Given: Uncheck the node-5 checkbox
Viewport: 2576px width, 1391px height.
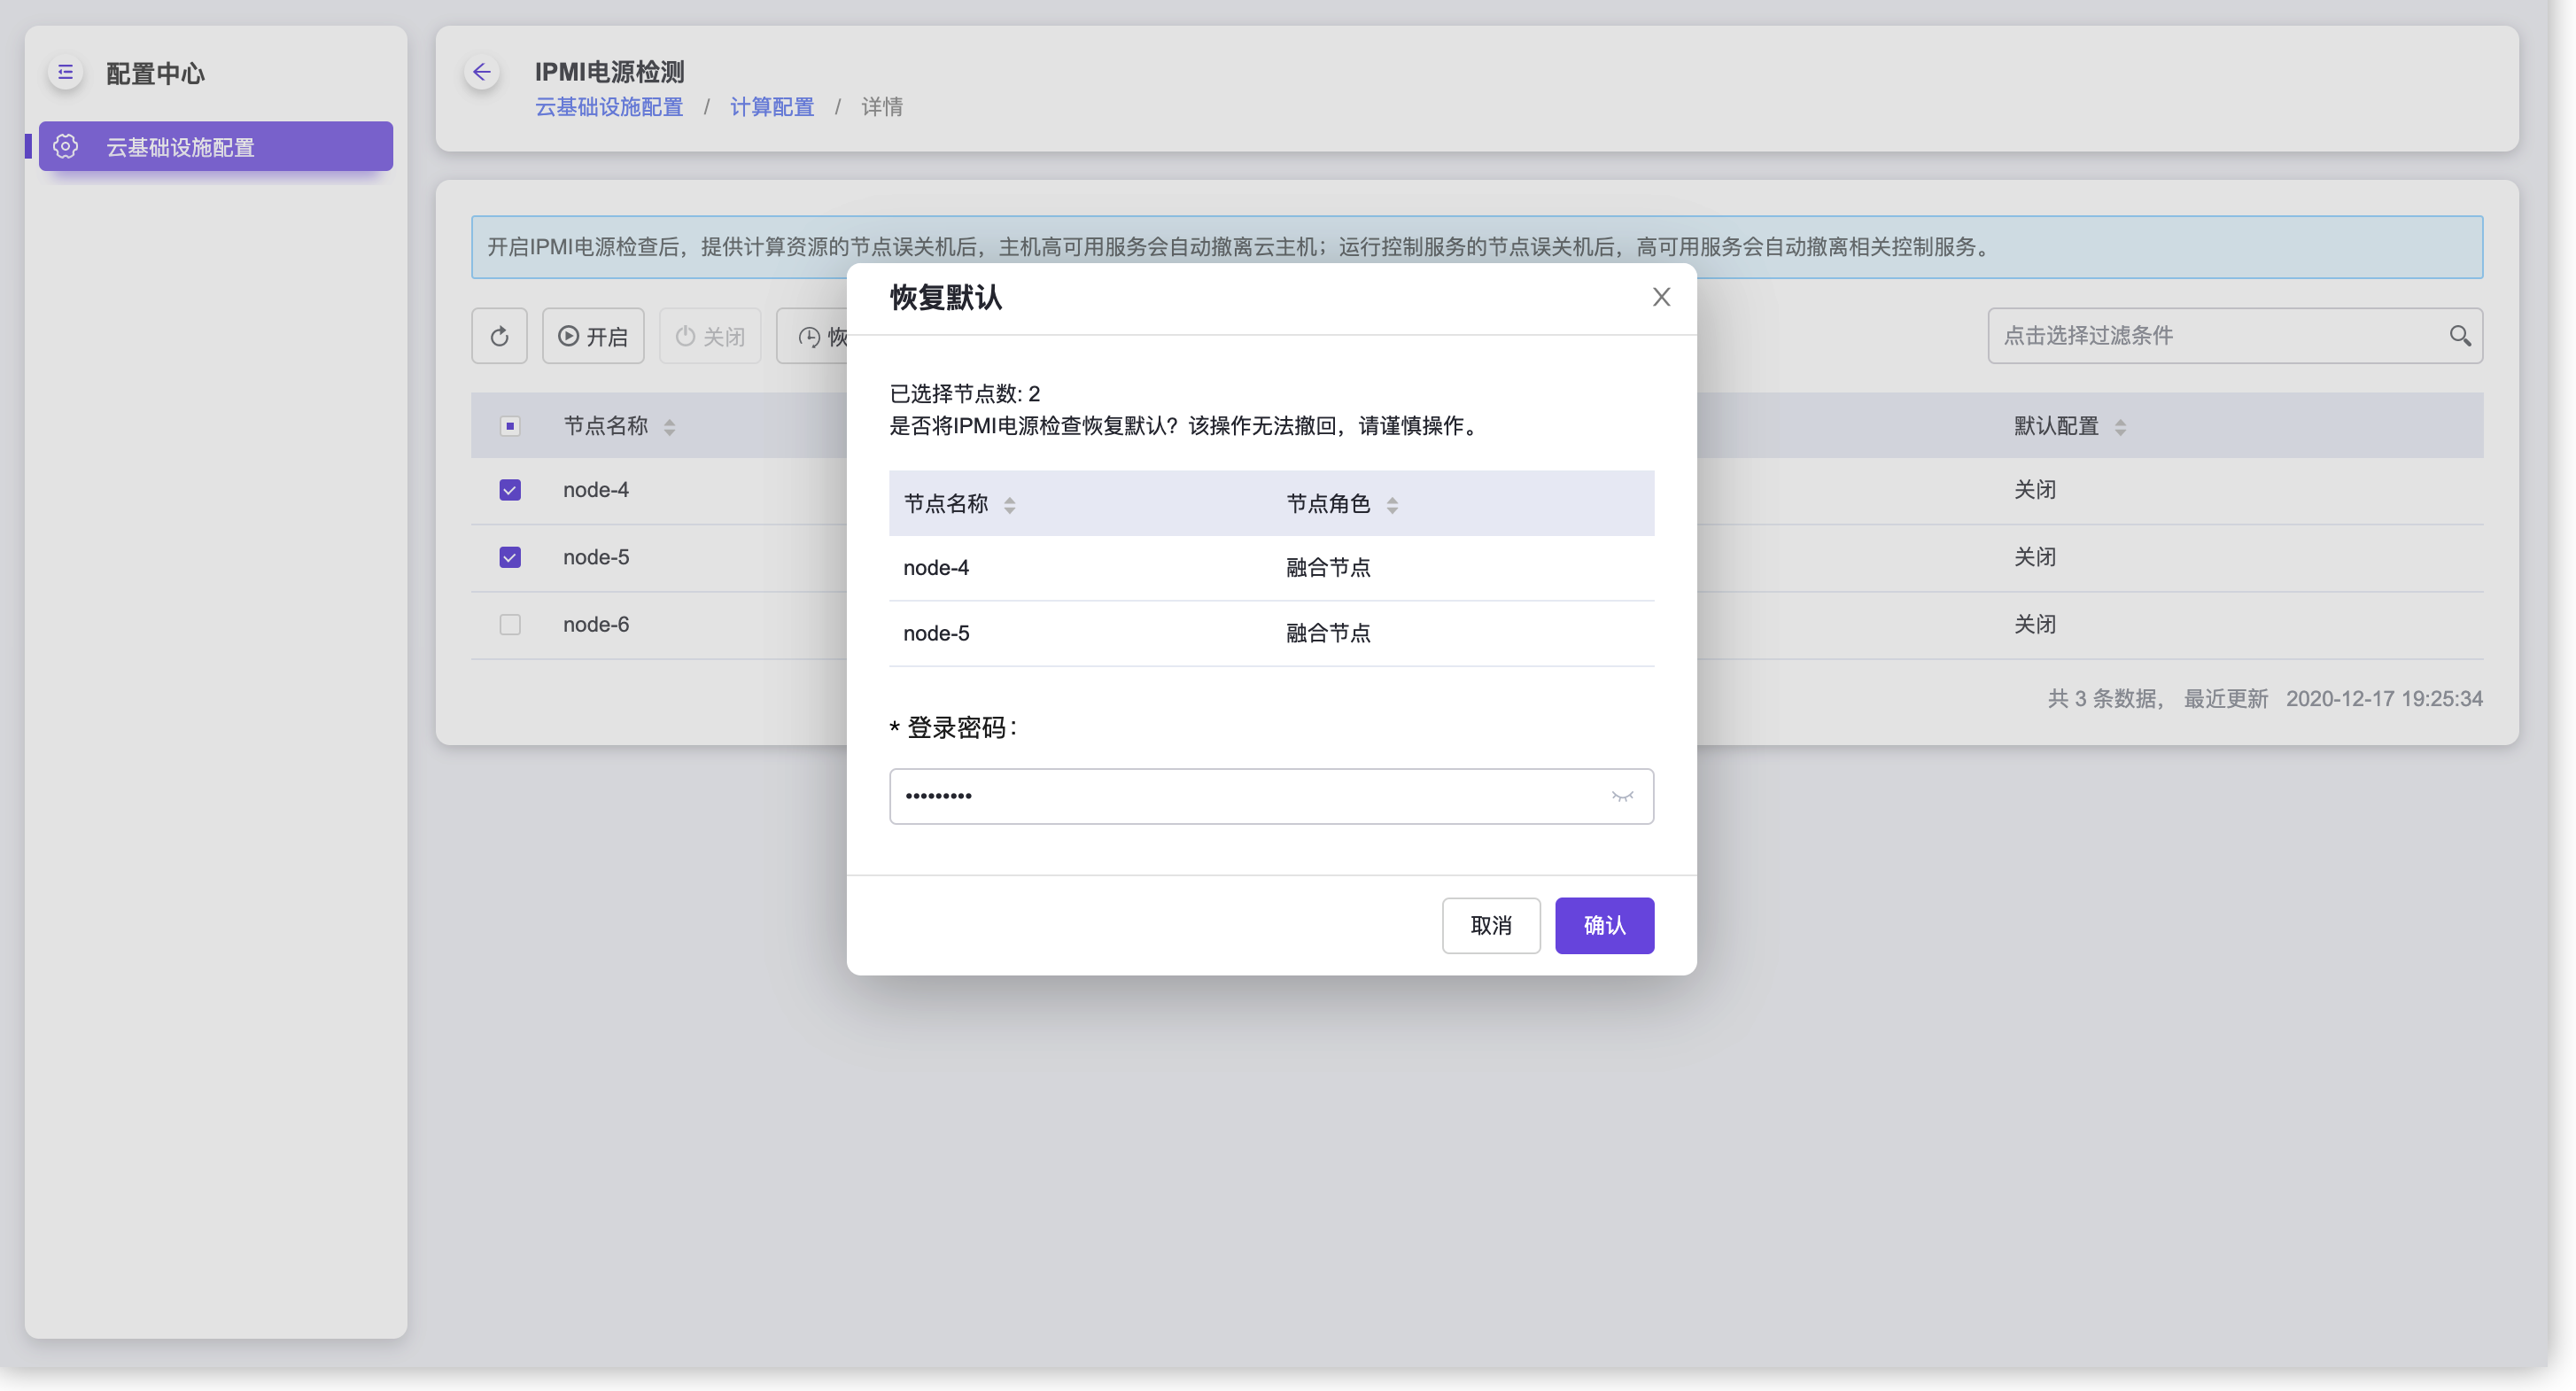Looking at the screenshot, I should [x=510, y=557].
